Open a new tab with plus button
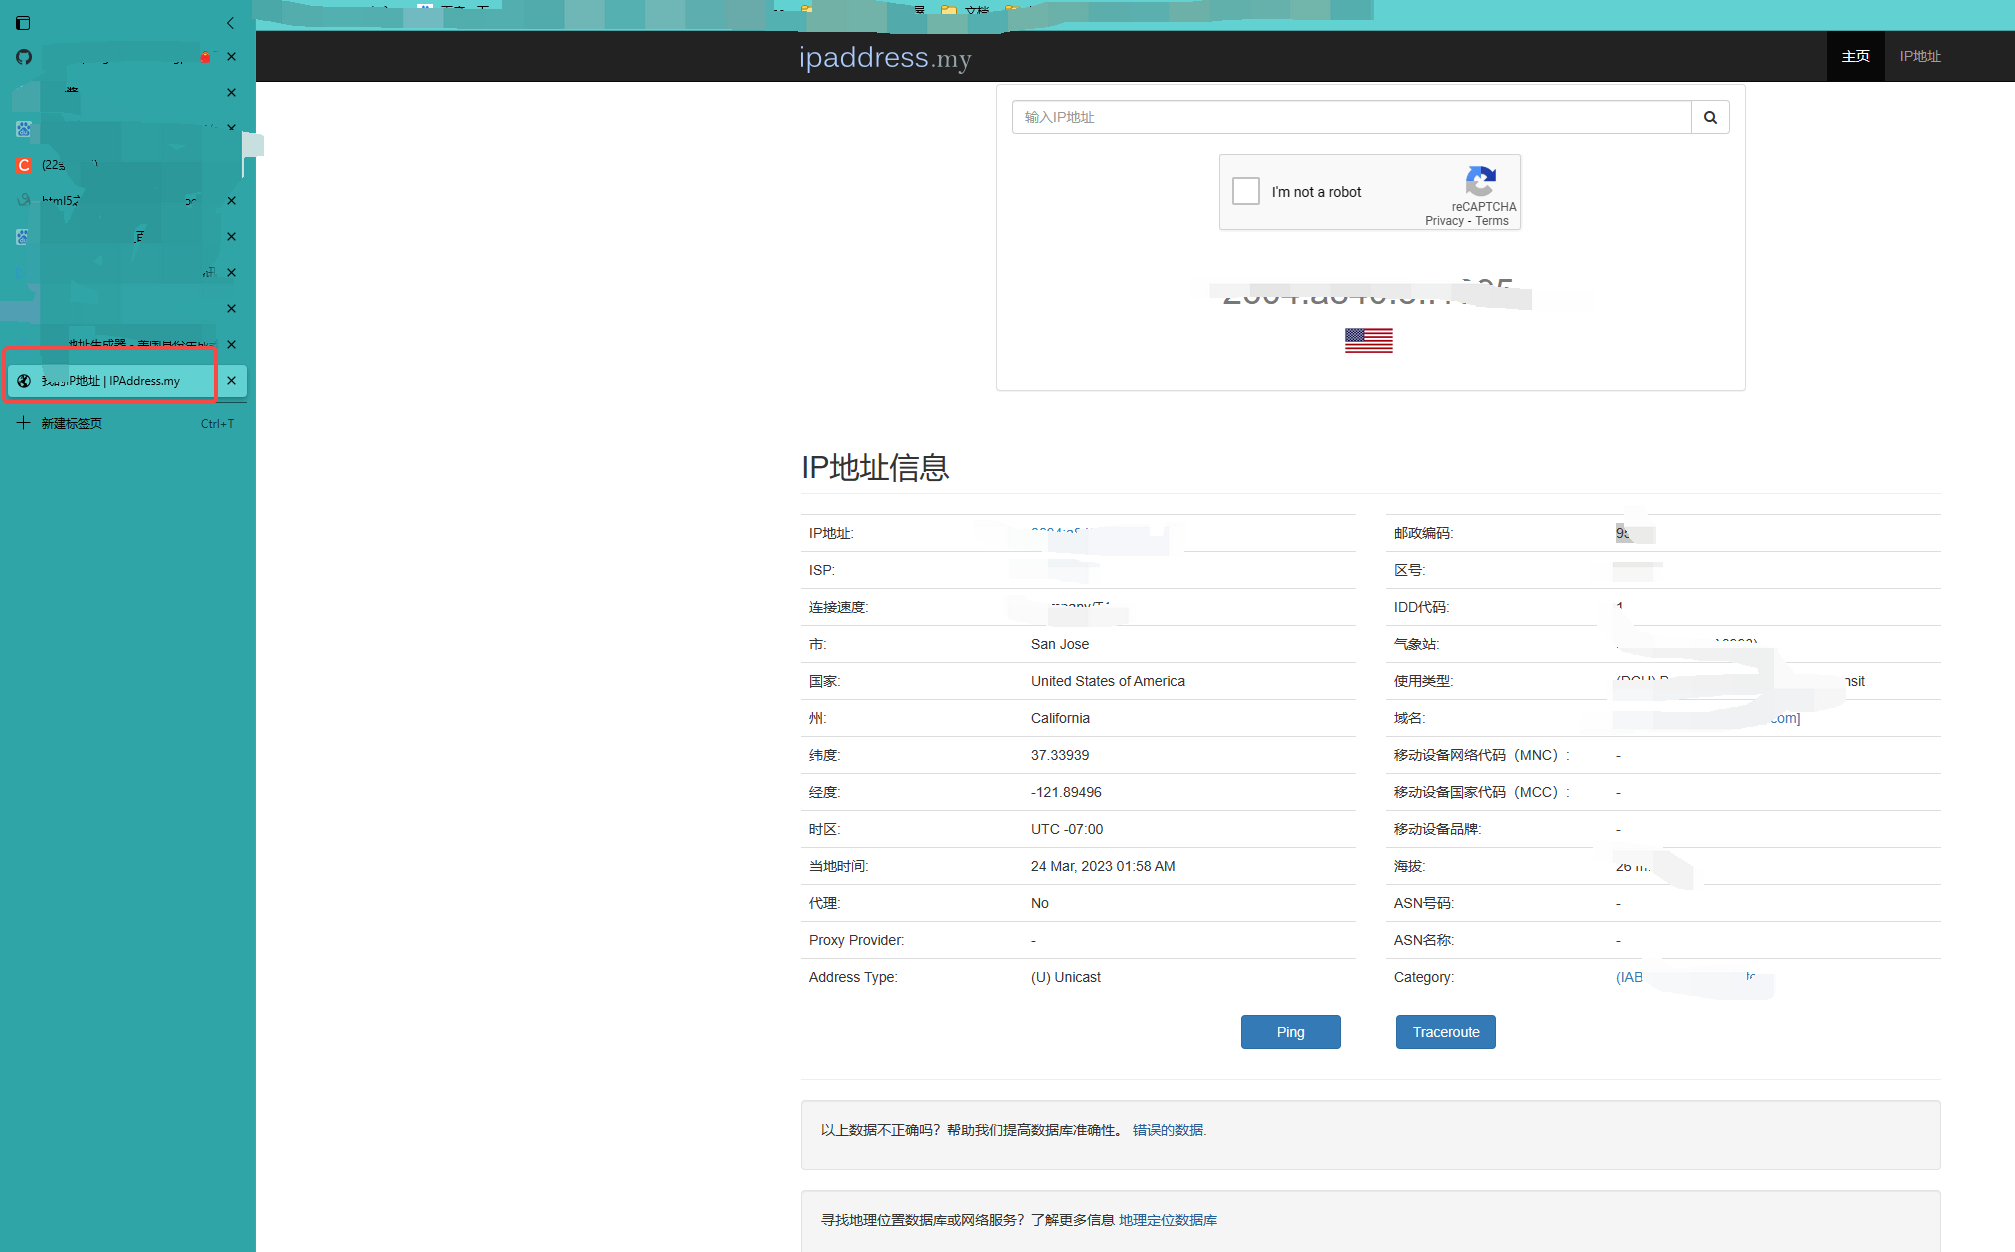The height and width of the screenshot is (1252, 2015). 24,423
